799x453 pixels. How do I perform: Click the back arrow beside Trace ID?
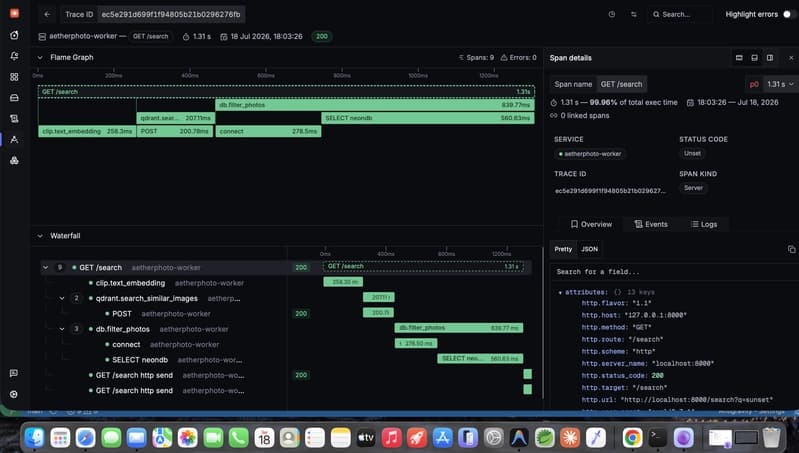tap(47, 14)
